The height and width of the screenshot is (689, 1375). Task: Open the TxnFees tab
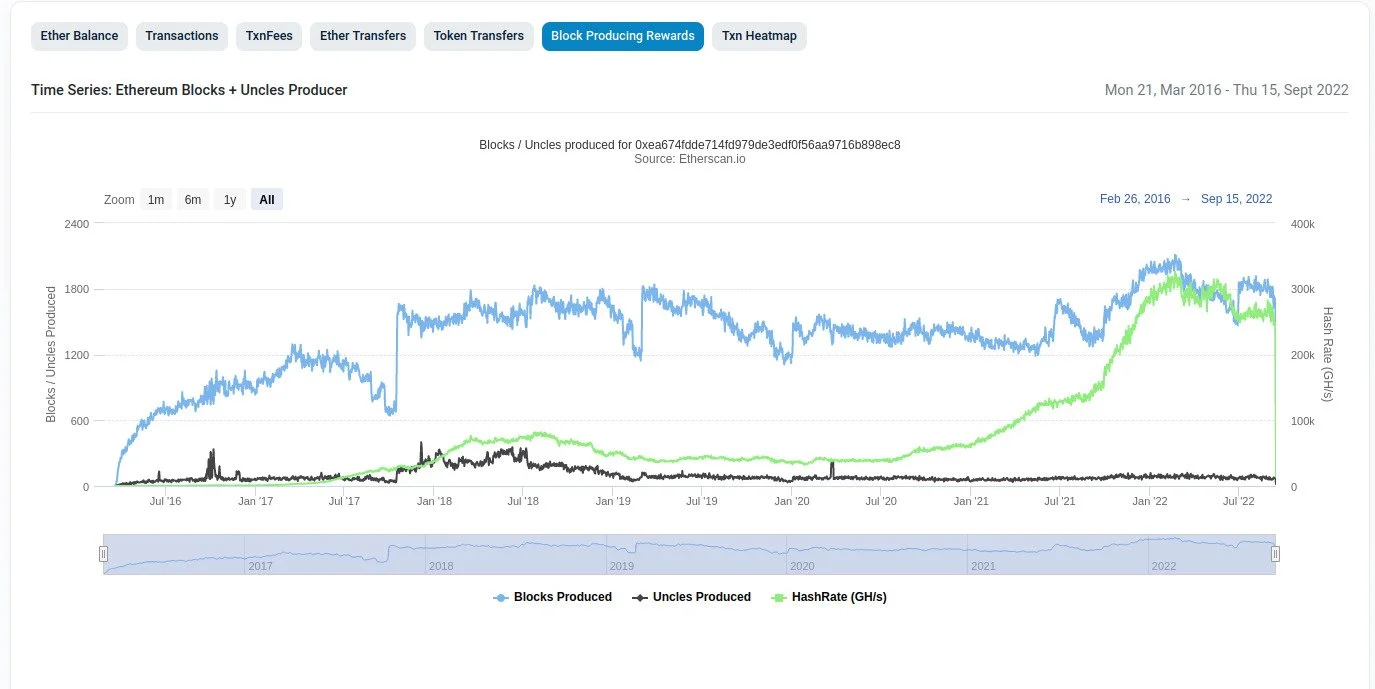(269, 36)
